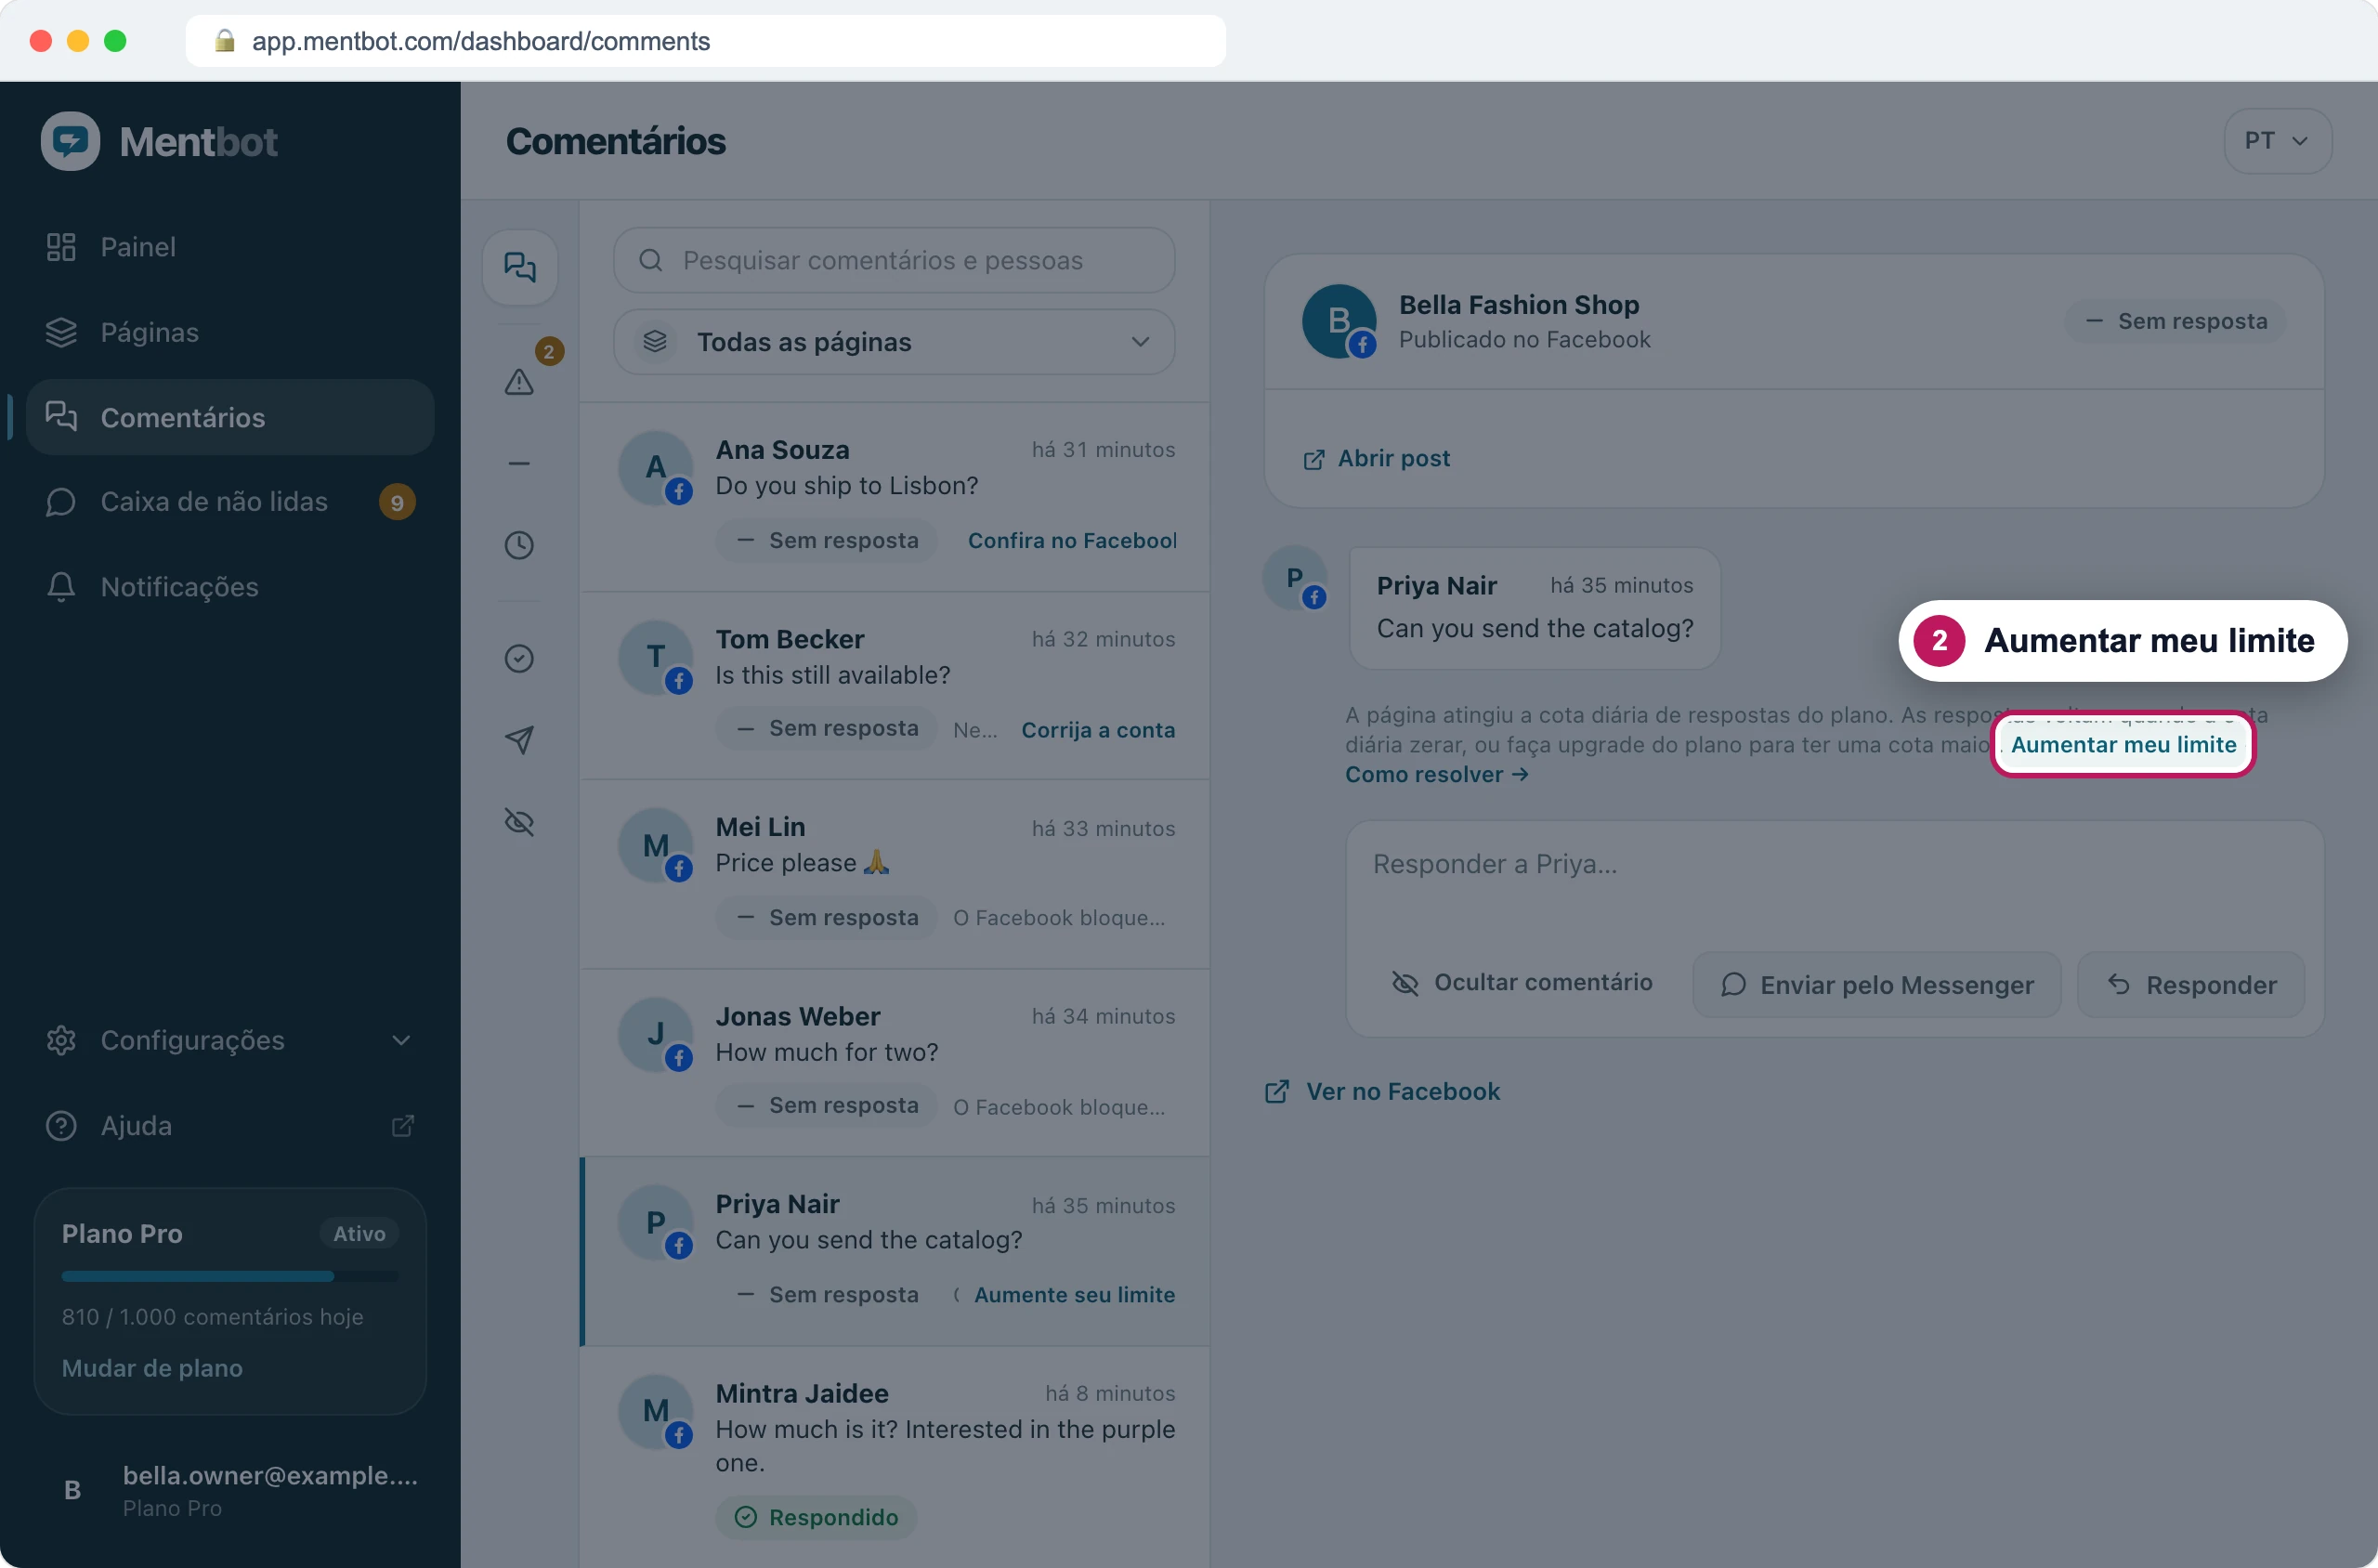Select the pending clock filter icon
This screenshot has height=1568, width=2378.
tap(520, 545)
